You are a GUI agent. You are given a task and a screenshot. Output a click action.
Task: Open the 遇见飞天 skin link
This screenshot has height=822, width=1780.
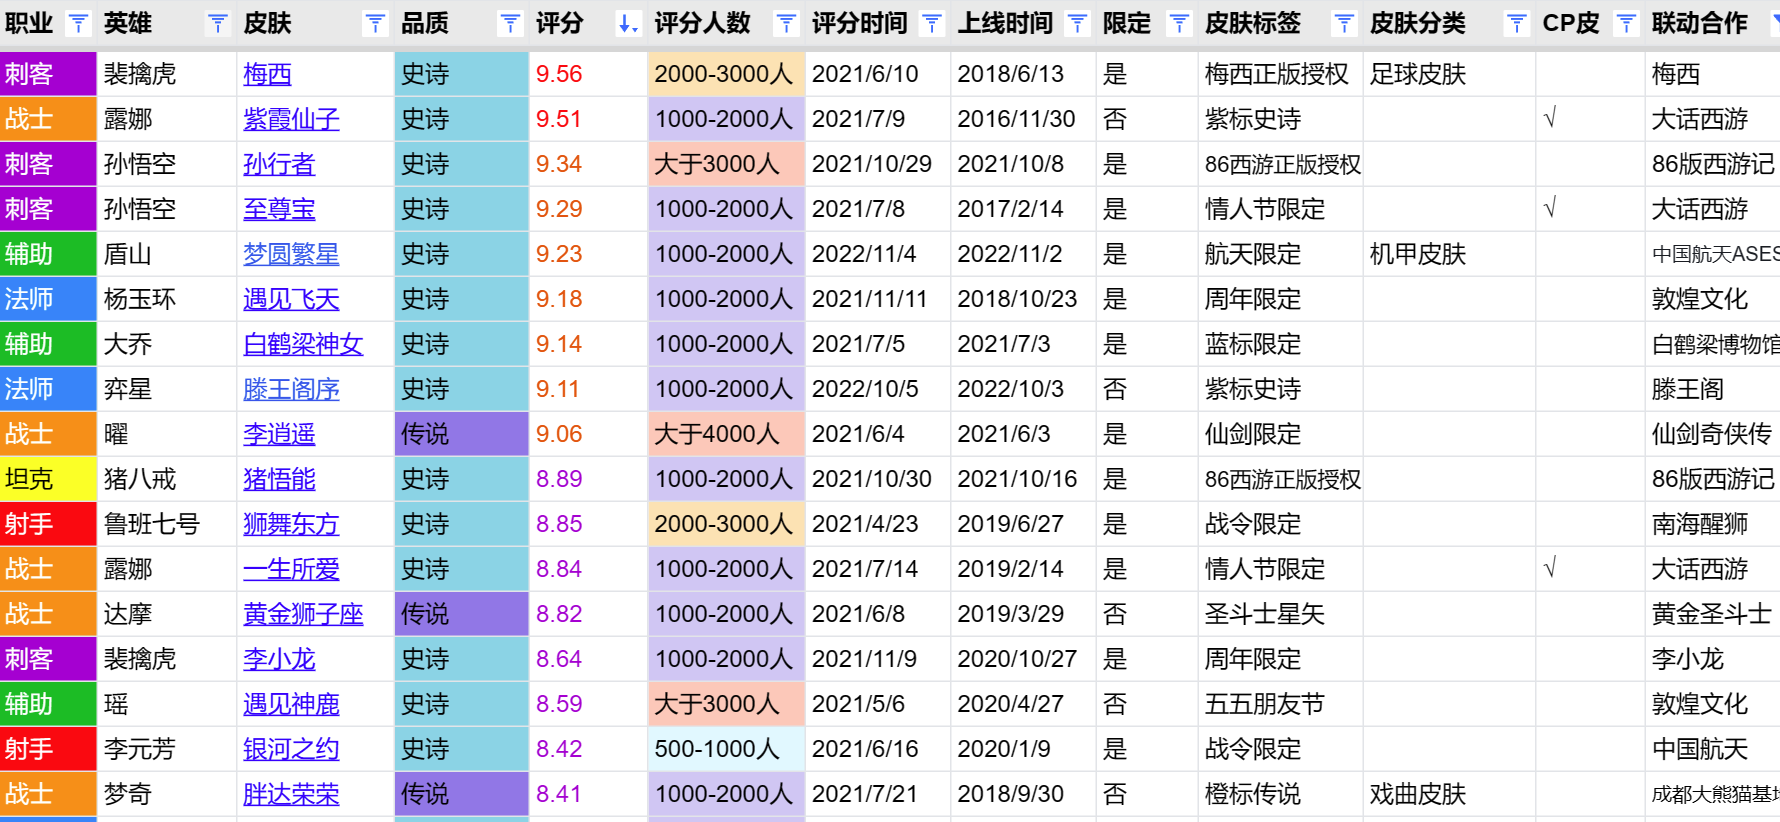pyautogui.click(x=291, y=299)
